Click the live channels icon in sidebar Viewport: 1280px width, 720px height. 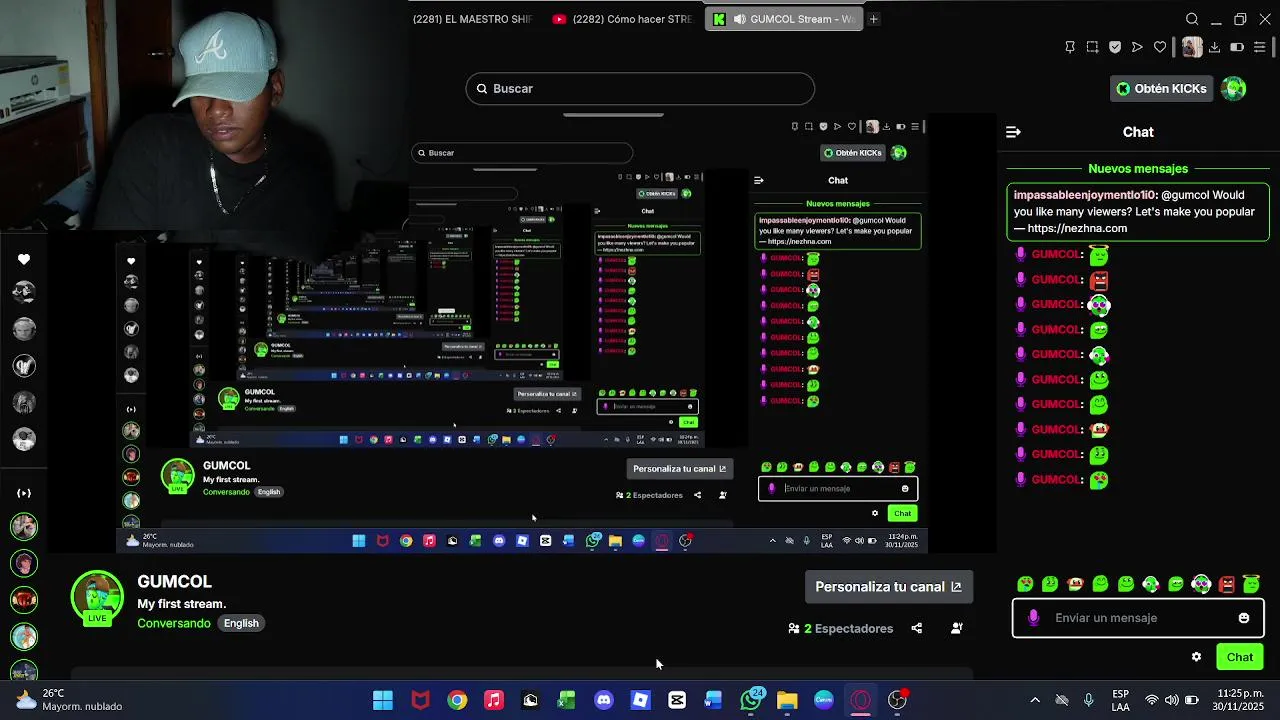[24, 493]
